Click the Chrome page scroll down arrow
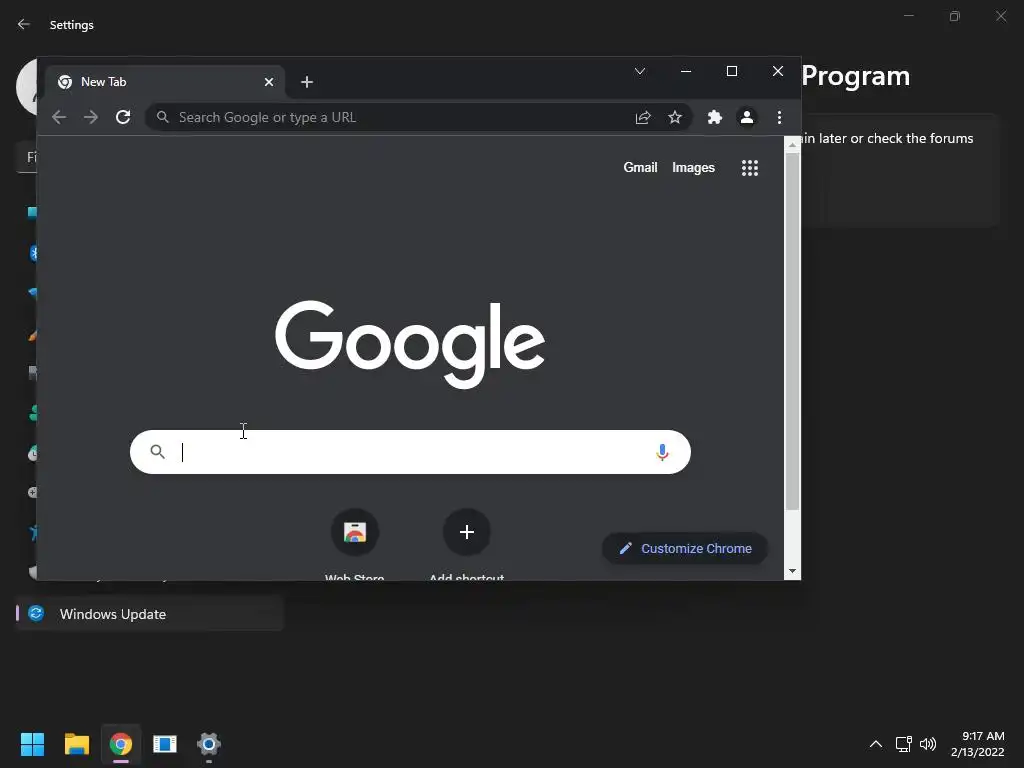Image resolution: width=1024 pixels, height=768 pixels. (792, 571)
